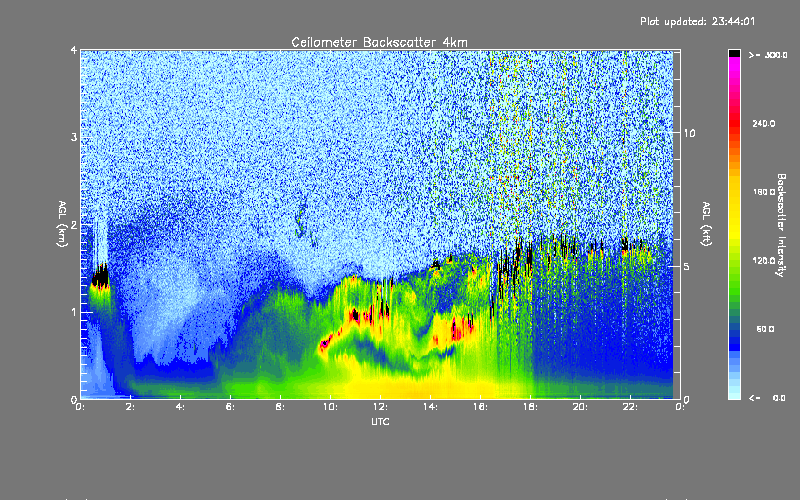Click the right 'AGL (kft)' axis label
This screenshot has height=500, width=800.
click(x=706, y=224)
